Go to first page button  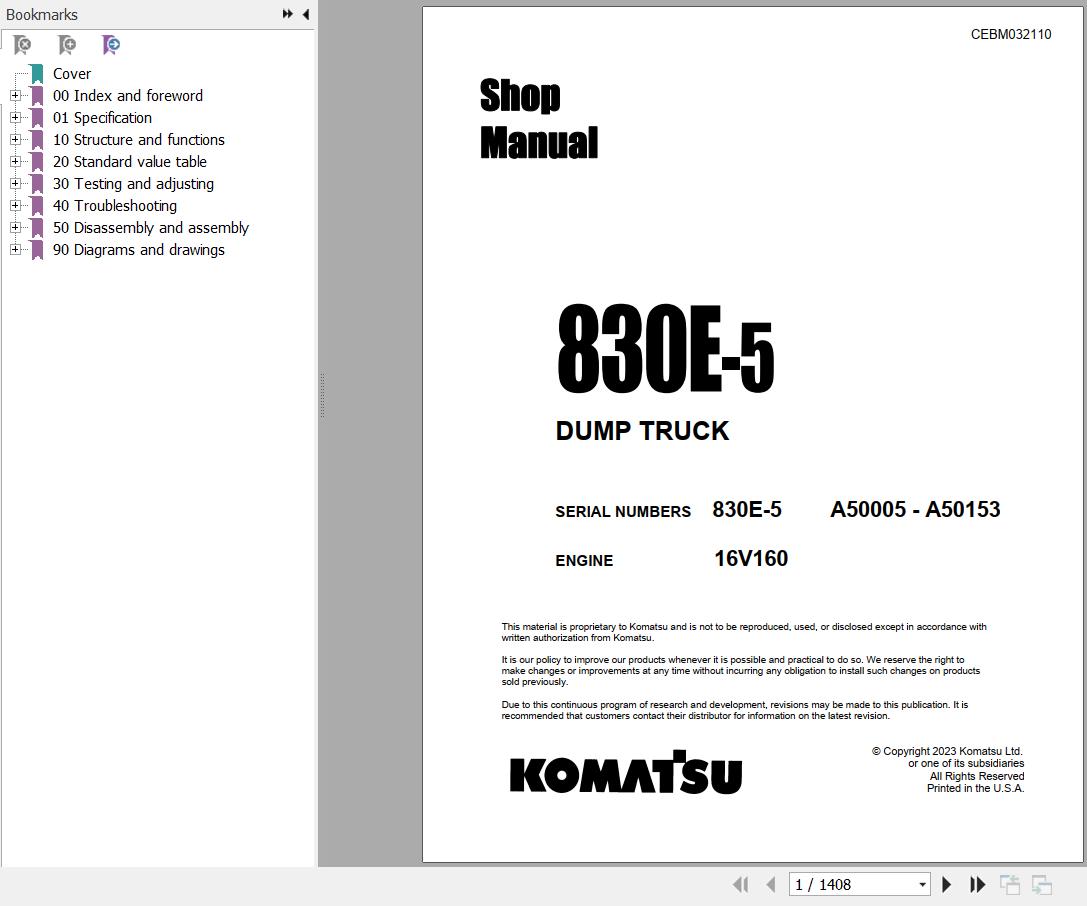[740, 885]
